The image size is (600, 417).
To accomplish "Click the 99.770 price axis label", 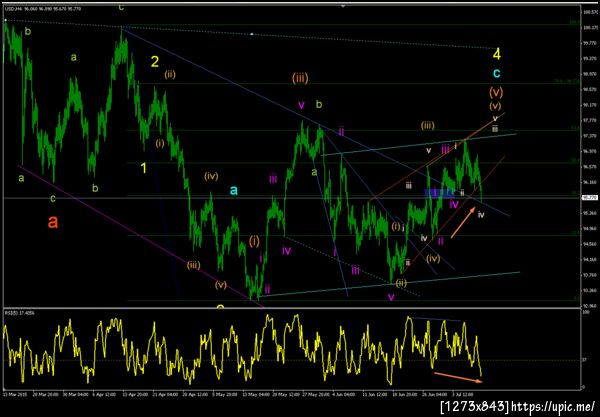I will pyautogui.click(x=589, y=43).
